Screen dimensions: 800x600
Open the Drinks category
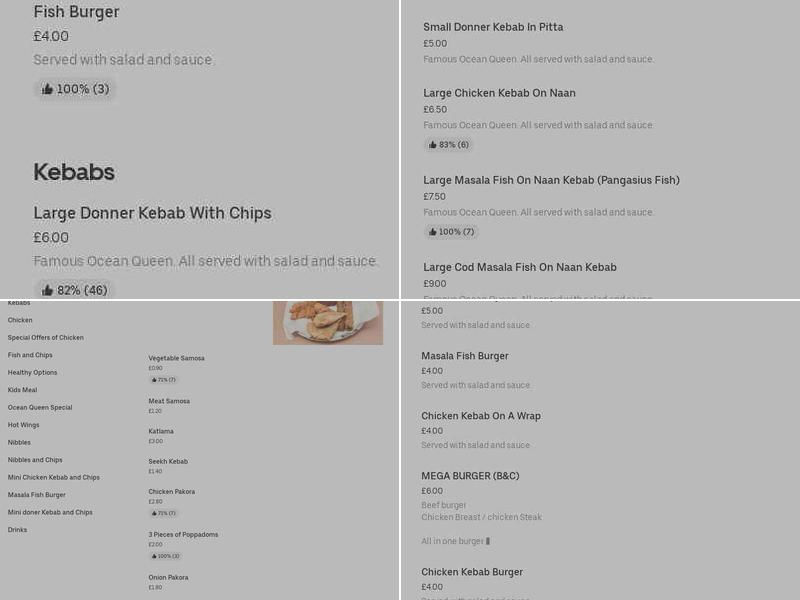pyautogui.click(x=18, y=530)
